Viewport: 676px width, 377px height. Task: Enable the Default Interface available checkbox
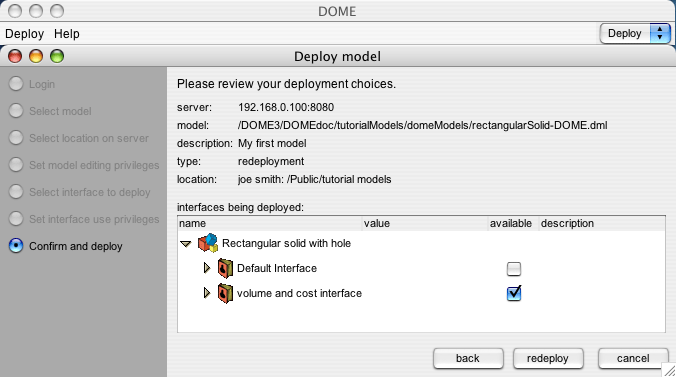coord(513,269)
